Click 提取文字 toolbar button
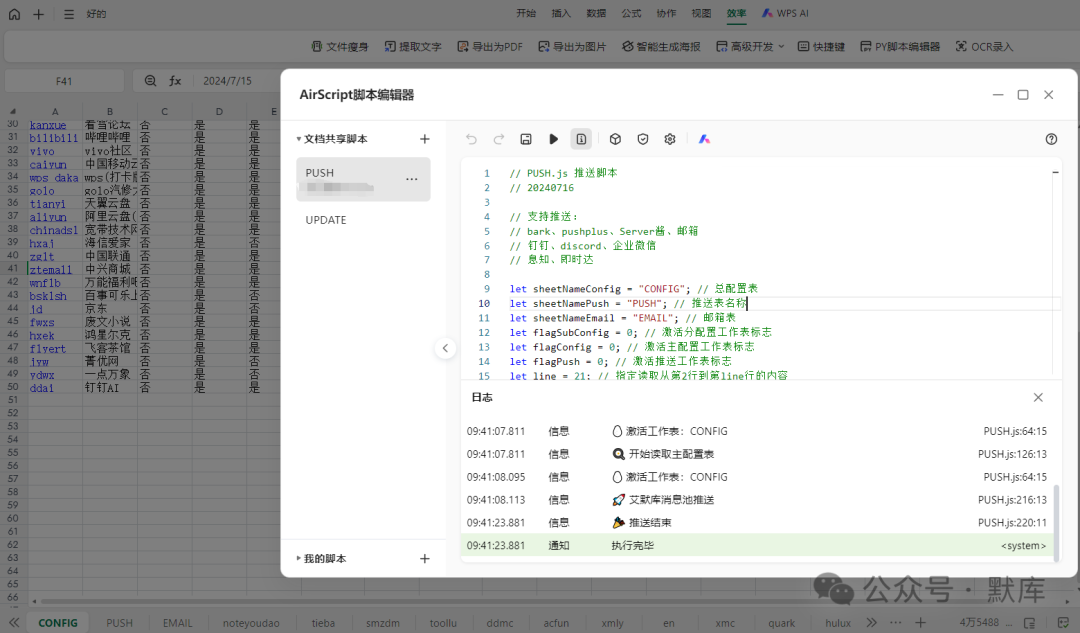This screenshot has height=633, width=1080. 413,47
